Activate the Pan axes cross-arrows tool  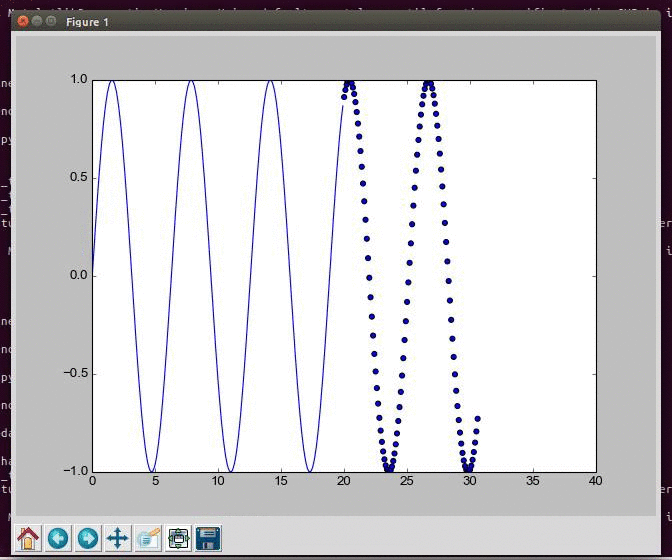(x=118, y=538)
